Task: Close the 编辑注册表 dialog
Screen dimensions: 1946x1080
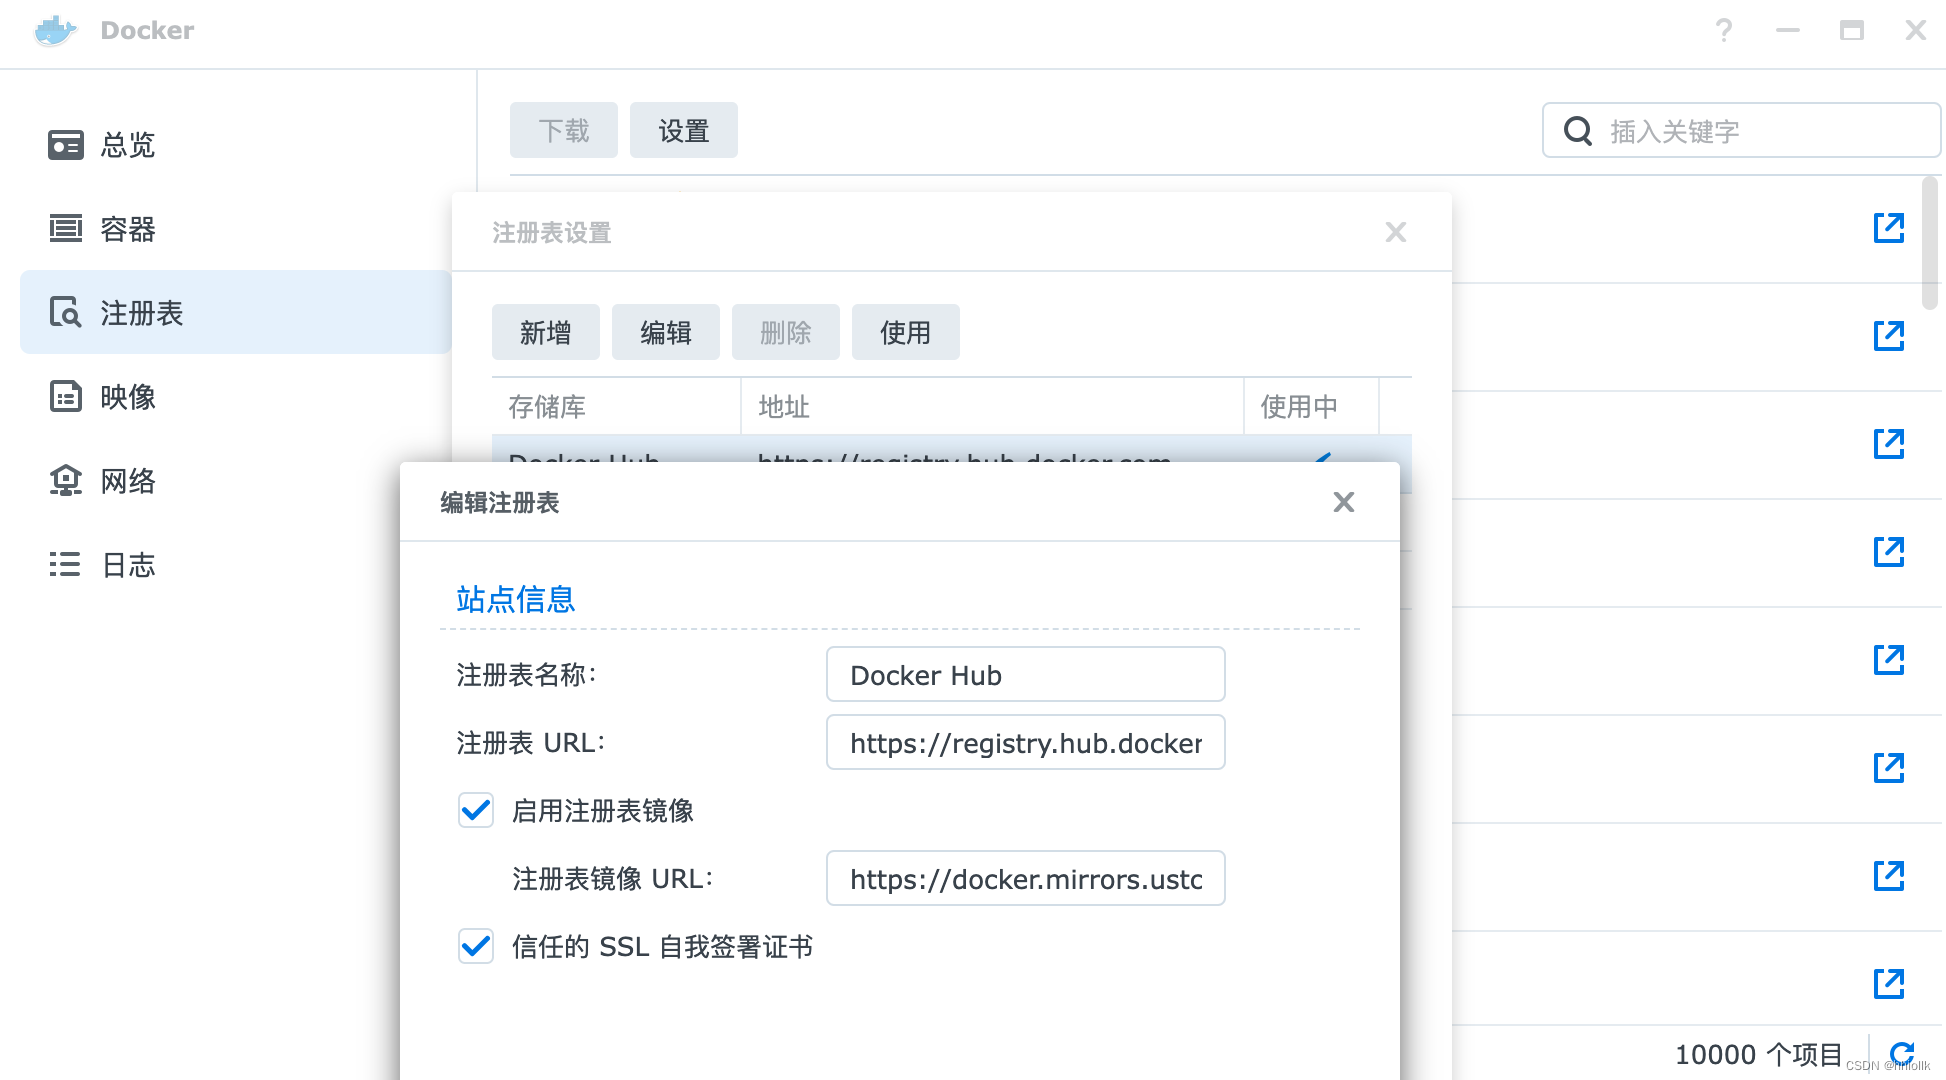Action: pyautogui.click(x=1343, y=502)
